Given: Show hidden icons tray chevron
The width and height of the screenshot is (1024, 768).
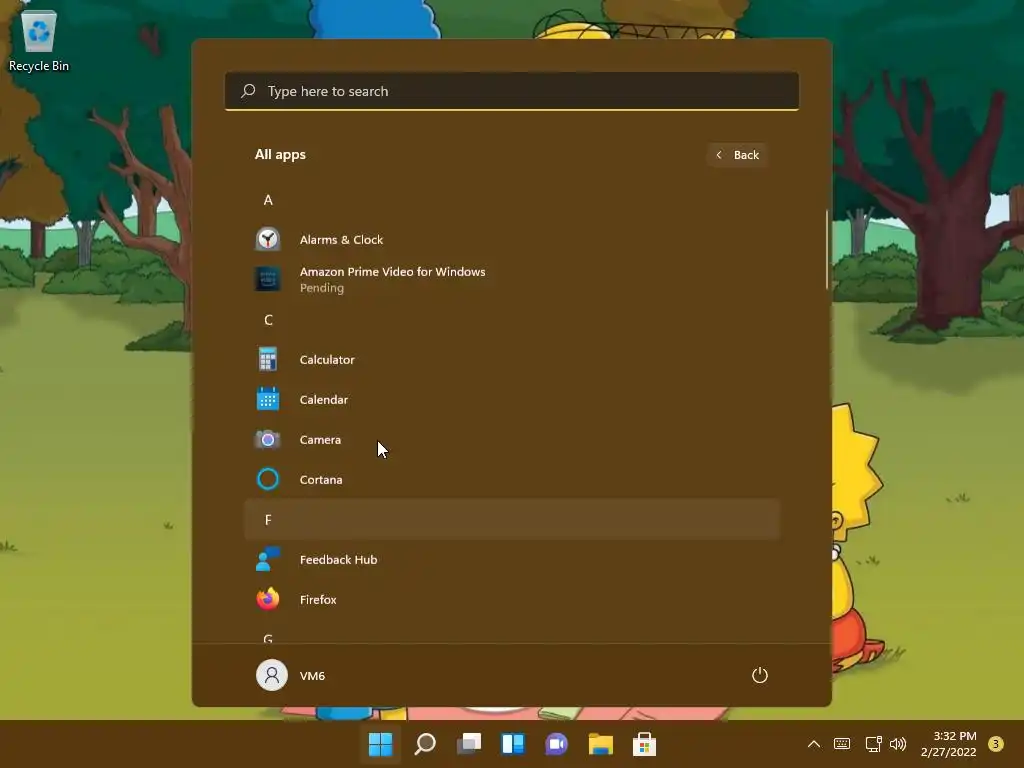Looking at the screenshot, I should click(814, 744).
